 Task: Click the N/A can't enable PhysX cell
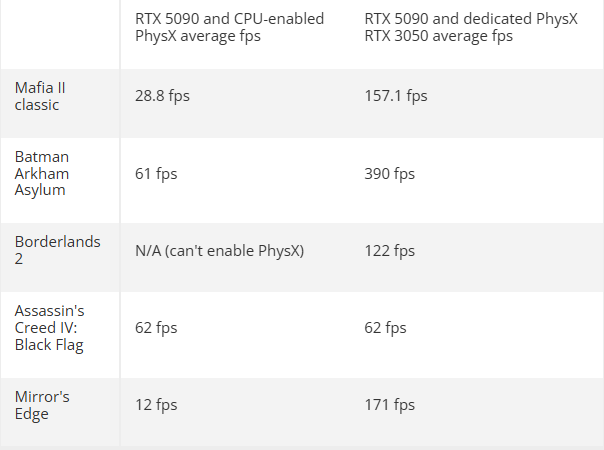pos(219,250)
